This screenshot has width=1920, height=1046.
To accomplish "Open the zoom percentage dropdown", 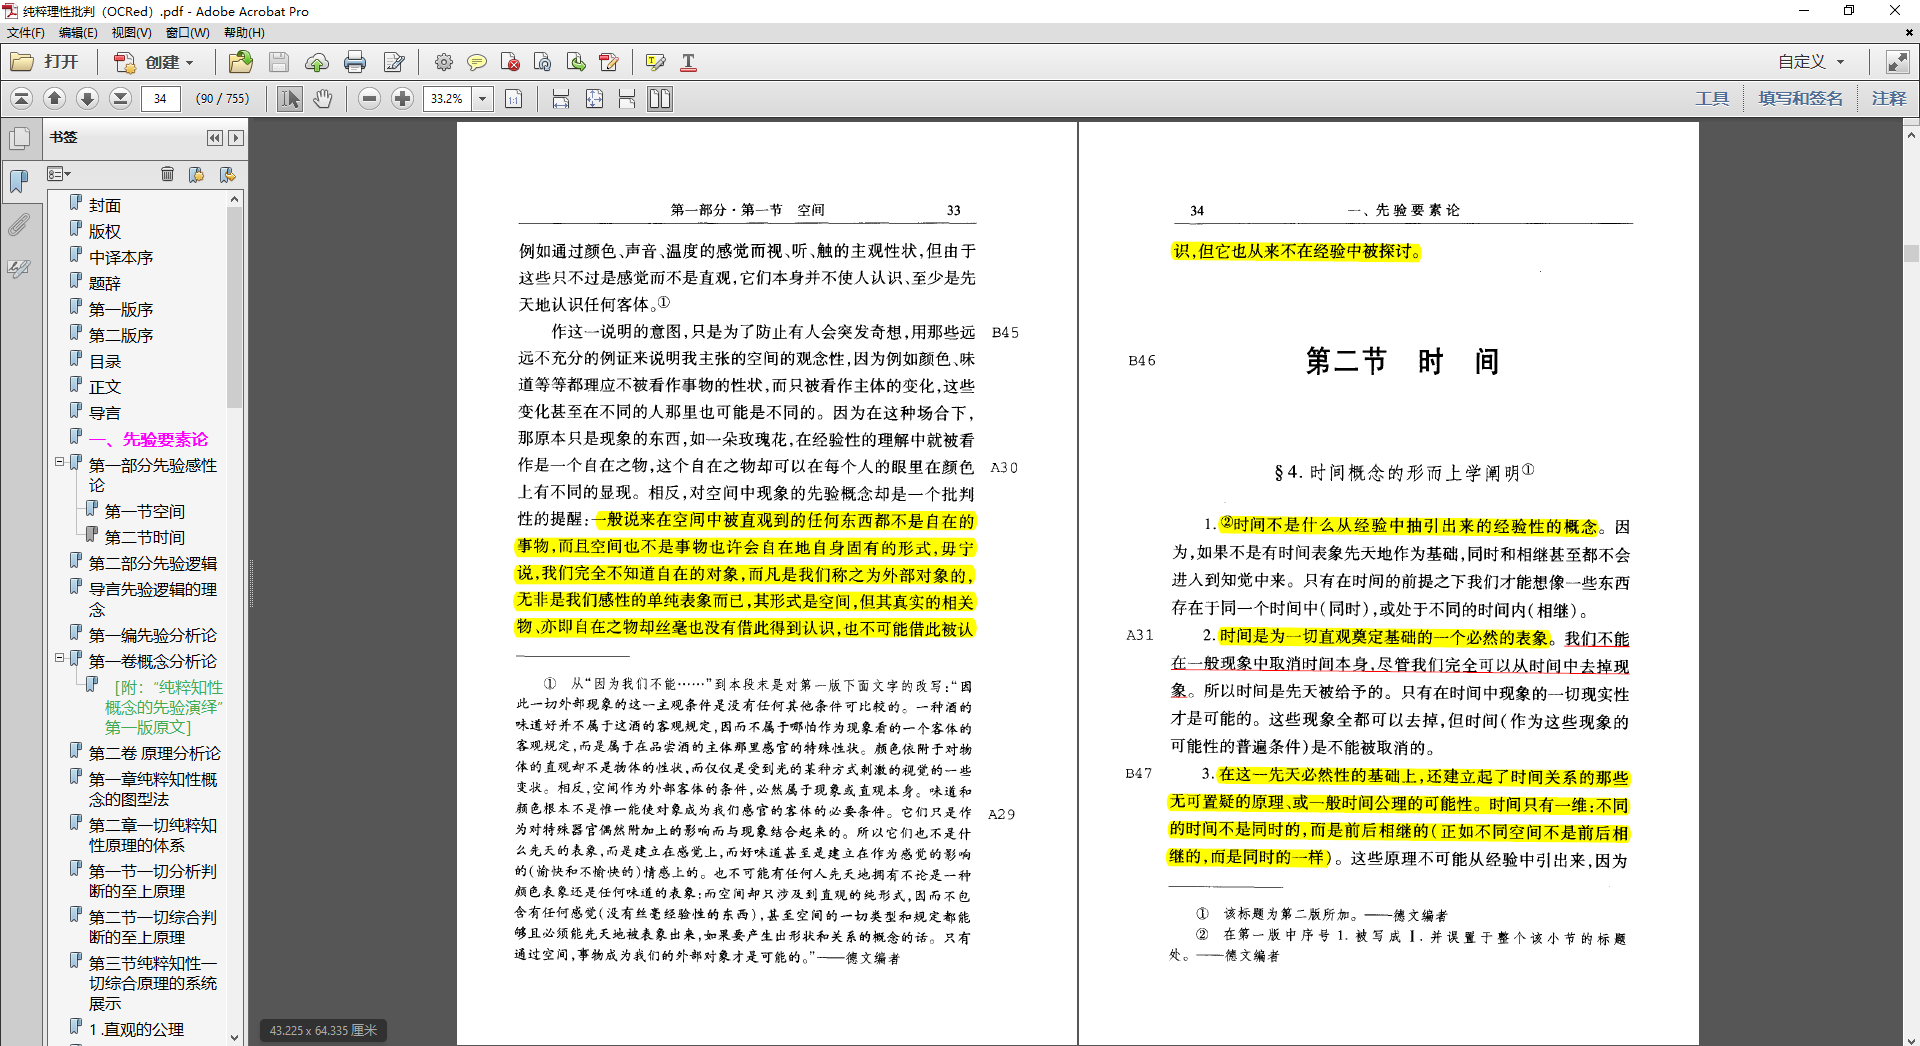I will coord(483,98).
